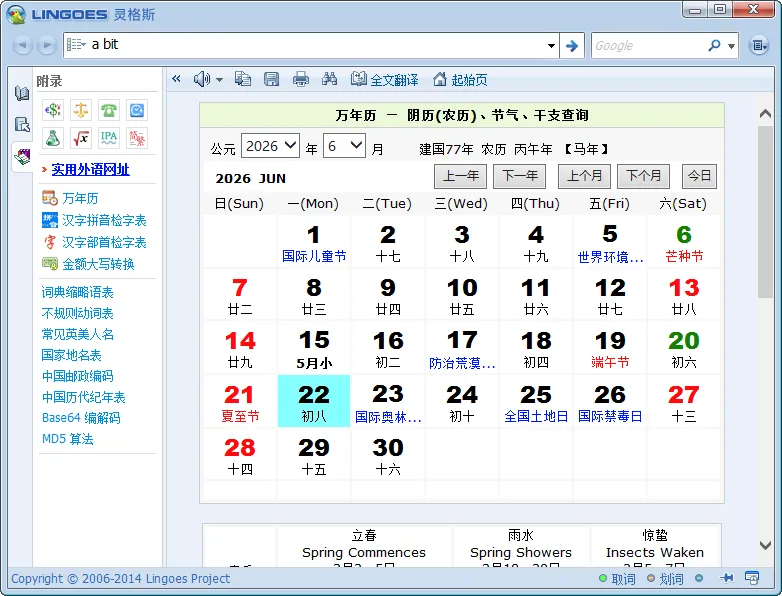
Task: Expand the search history dropdown arrow
Action: coord(551,46)
